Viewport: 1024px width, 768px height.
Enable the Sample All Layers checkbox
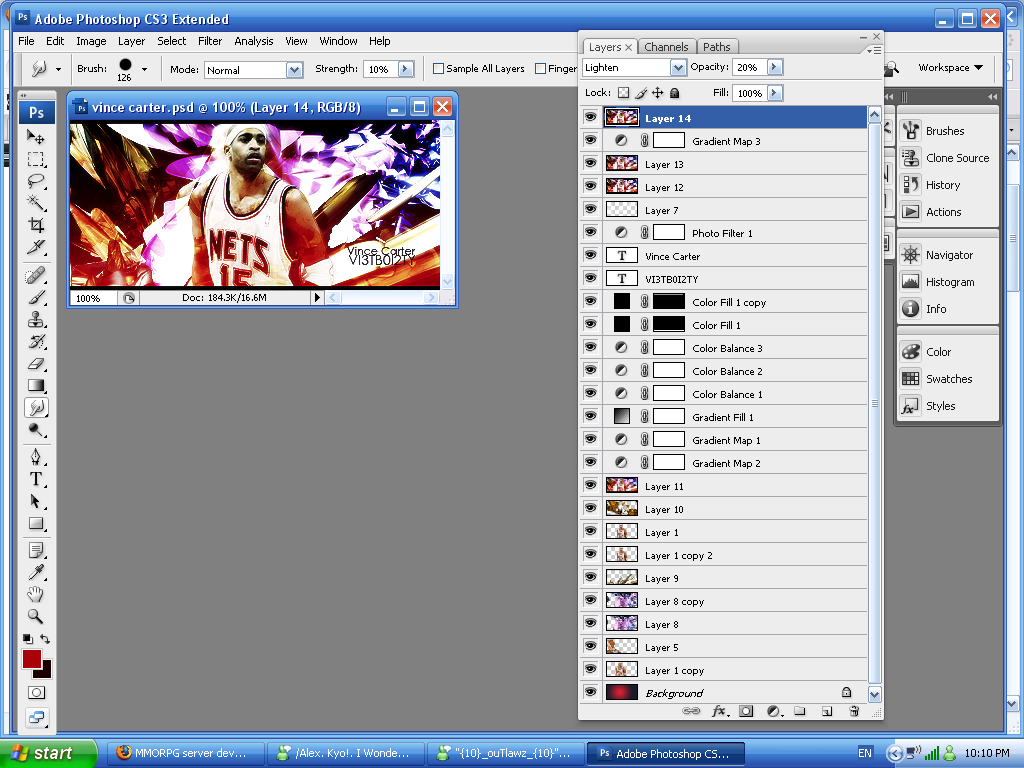[x=438, y=69]
